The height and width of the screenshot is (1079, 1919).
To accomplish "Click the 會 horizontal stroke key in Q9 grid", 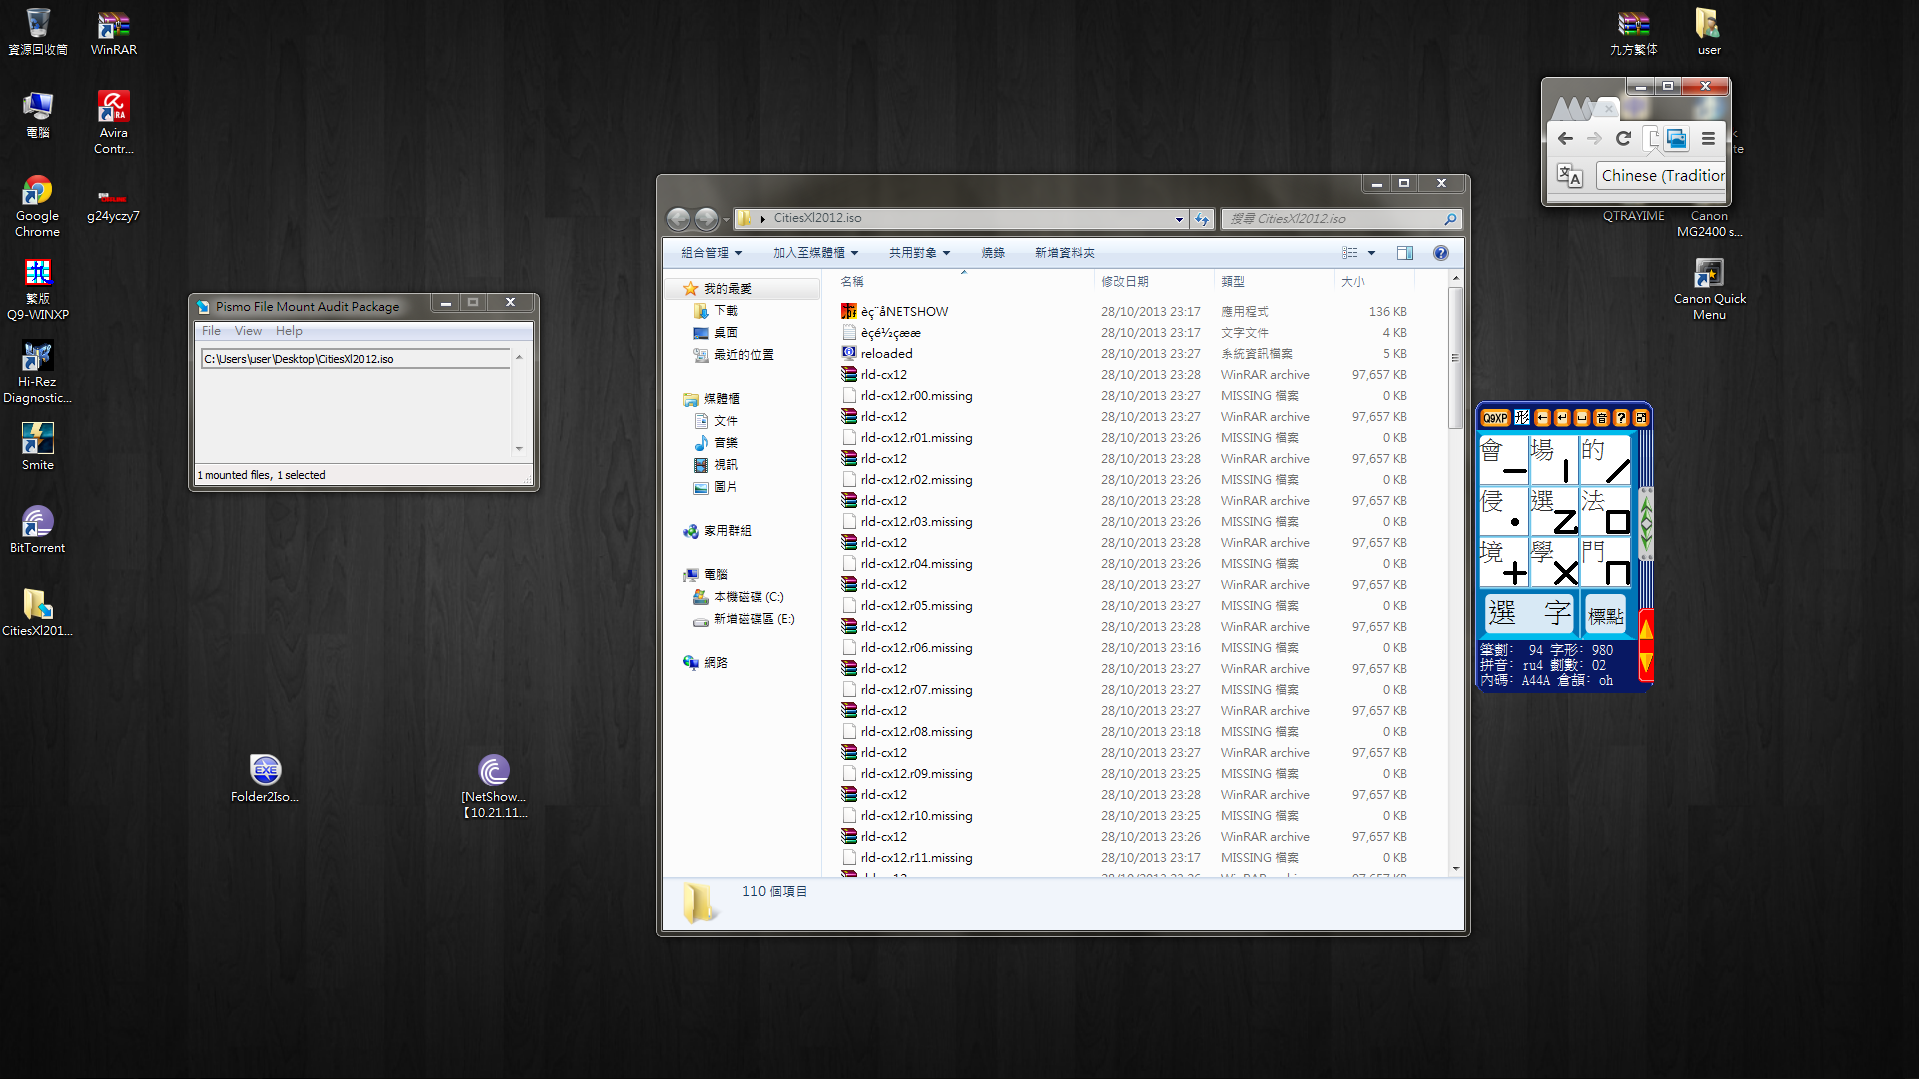I will [1503, 459].
